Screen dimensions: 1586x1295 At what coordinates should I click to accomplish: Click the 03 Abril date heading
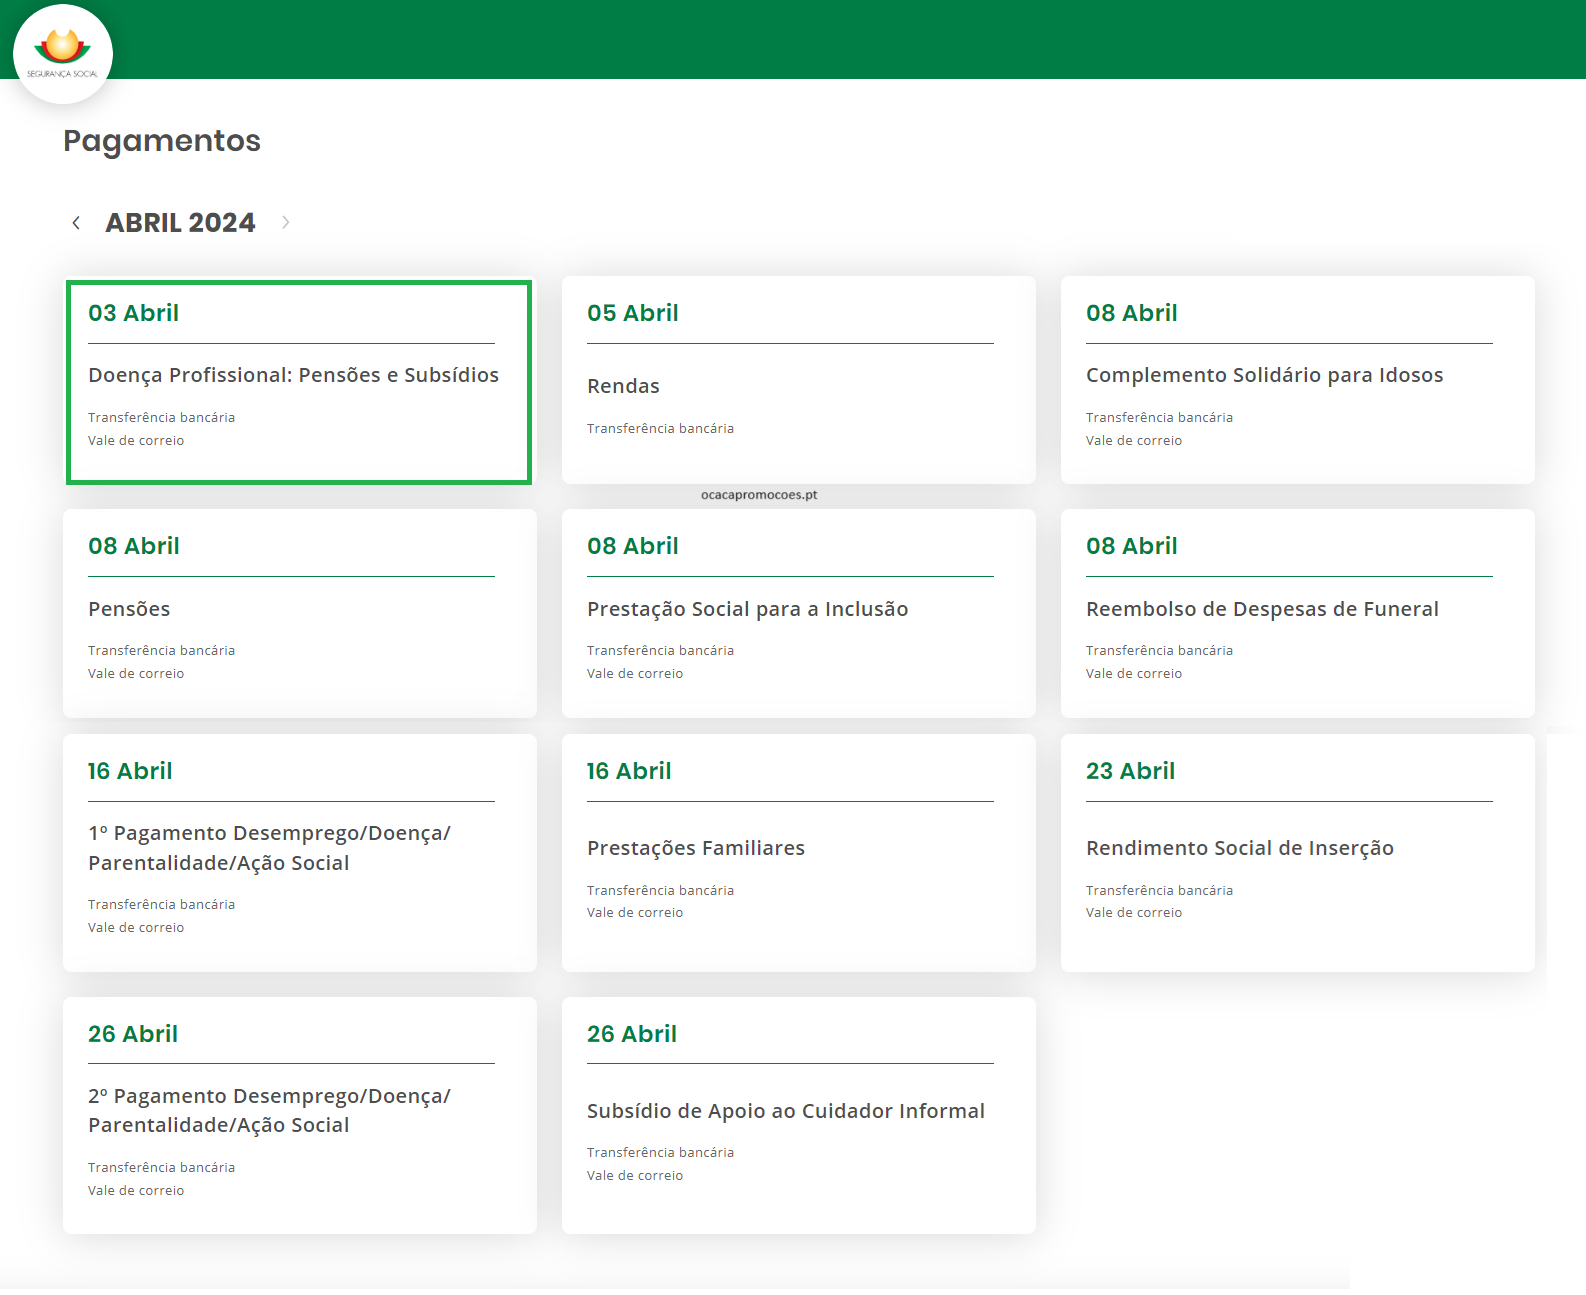(133, 314)
